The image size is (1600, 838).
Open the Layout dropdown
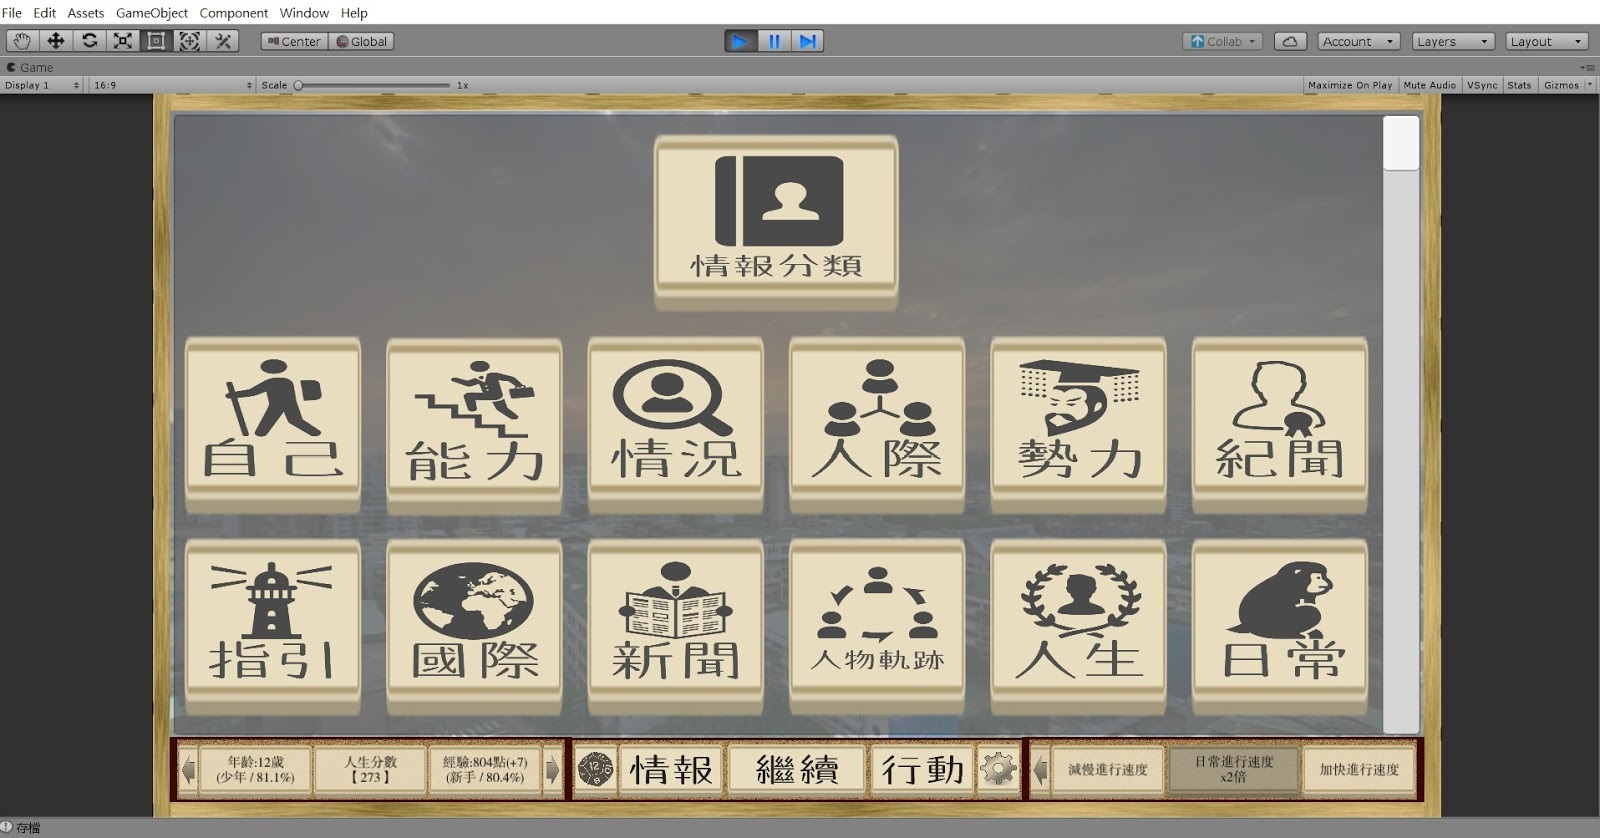(1546, 41)
